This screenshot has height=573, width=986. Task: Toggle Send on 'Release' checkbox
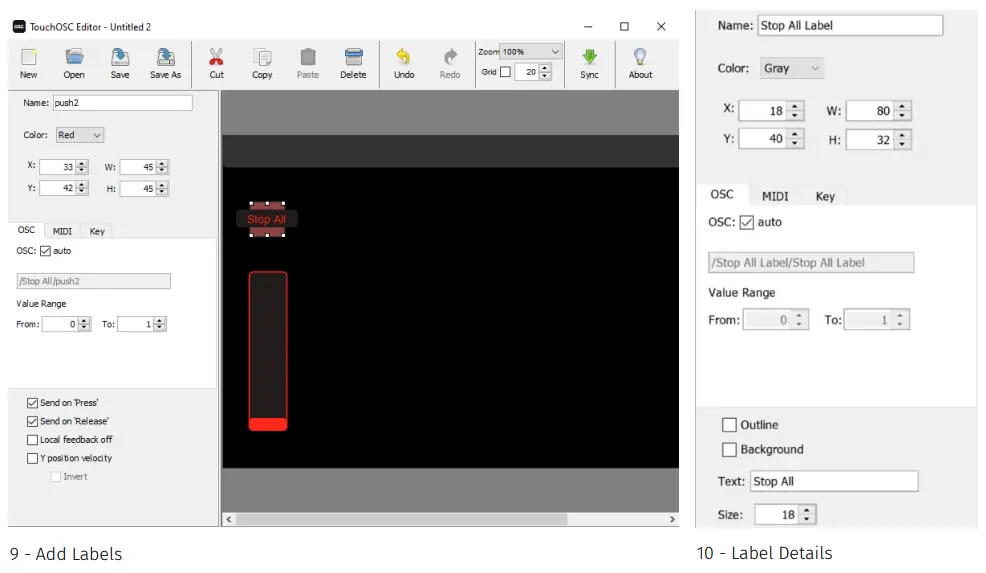32,421
